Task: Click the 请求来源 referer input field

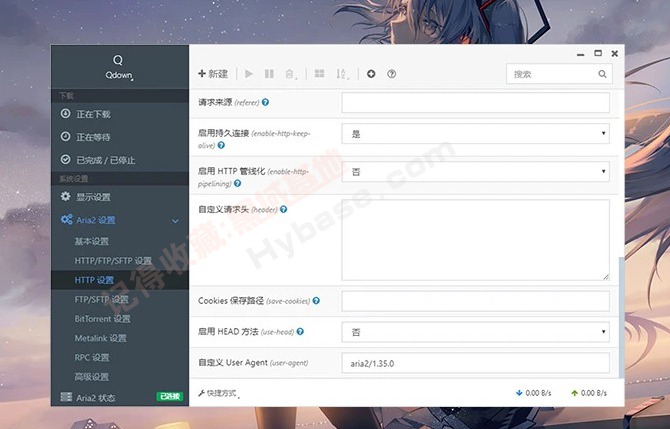Action: pos(475,103)
